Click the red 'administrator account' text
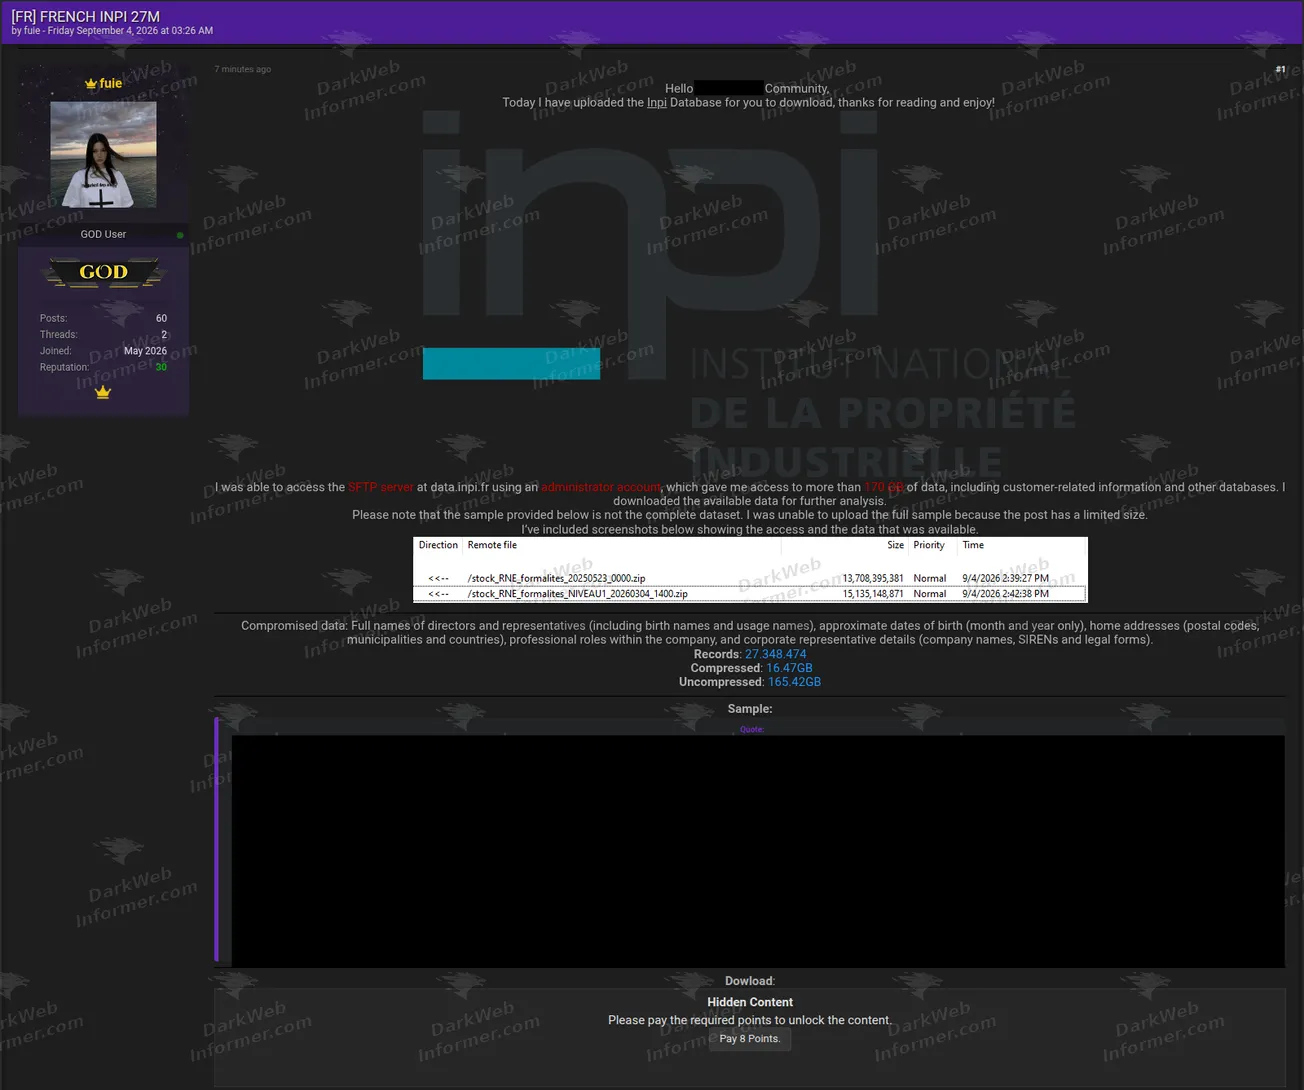This screenshot has height=1090, width=1304. coord(601,487)
